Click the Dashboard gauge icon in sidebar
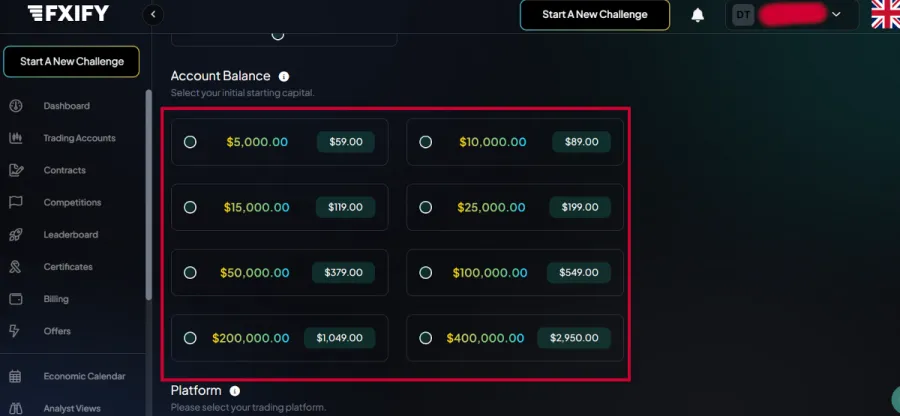 (15, 106)
